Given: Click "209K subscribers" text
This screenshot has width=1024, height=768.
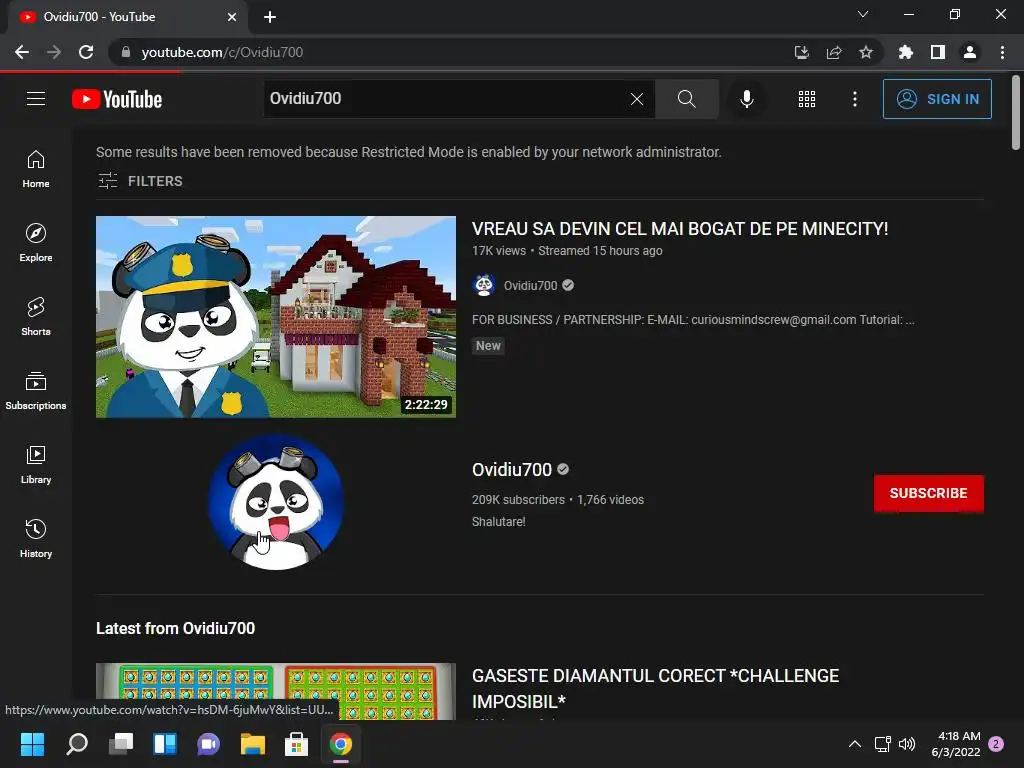Looking at the screenshot, I should [x=518, y=500].
